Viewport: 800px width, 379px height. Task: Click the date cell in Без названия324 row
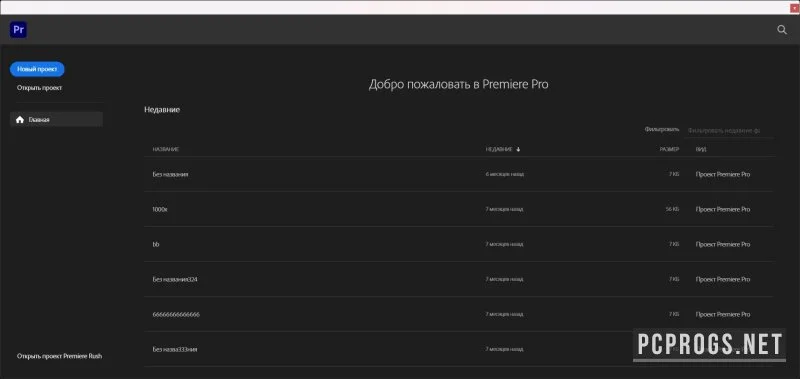point(504,280)
